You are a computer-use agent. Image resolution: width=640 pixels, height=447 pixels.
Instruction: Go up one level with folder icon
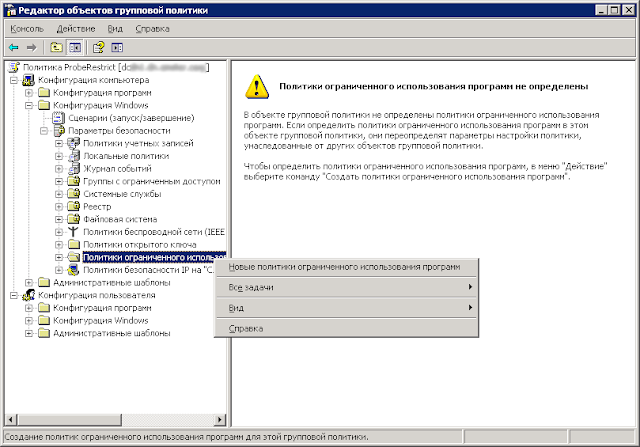pos(56,48)
